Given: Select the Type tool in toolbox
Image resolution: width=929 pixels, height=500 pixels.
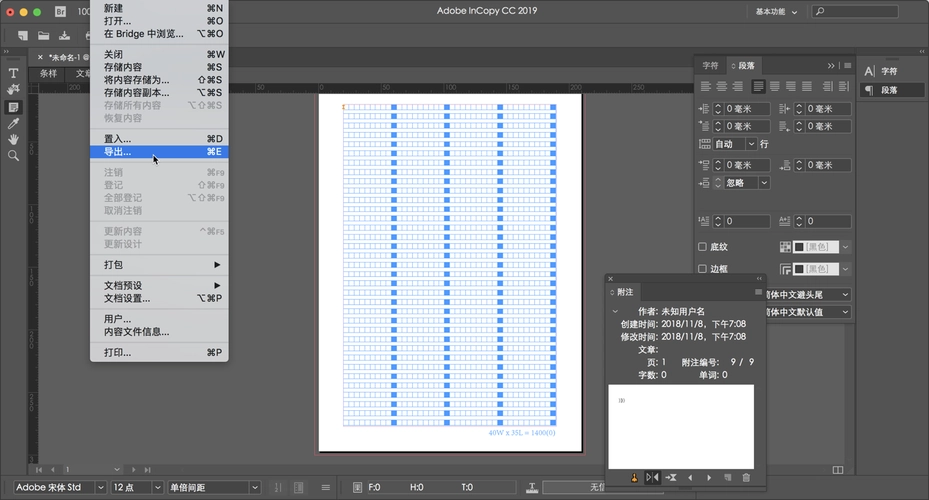Looking at the screenshot, I should (x=14, y=73).
